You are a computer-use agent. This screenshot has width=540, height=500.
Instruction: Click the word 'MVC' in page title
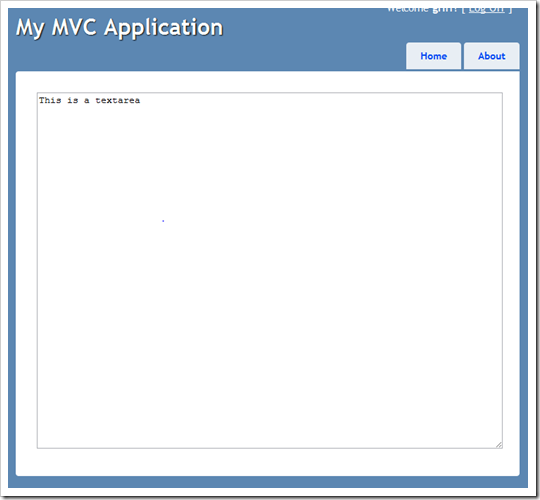coord(74,27)
